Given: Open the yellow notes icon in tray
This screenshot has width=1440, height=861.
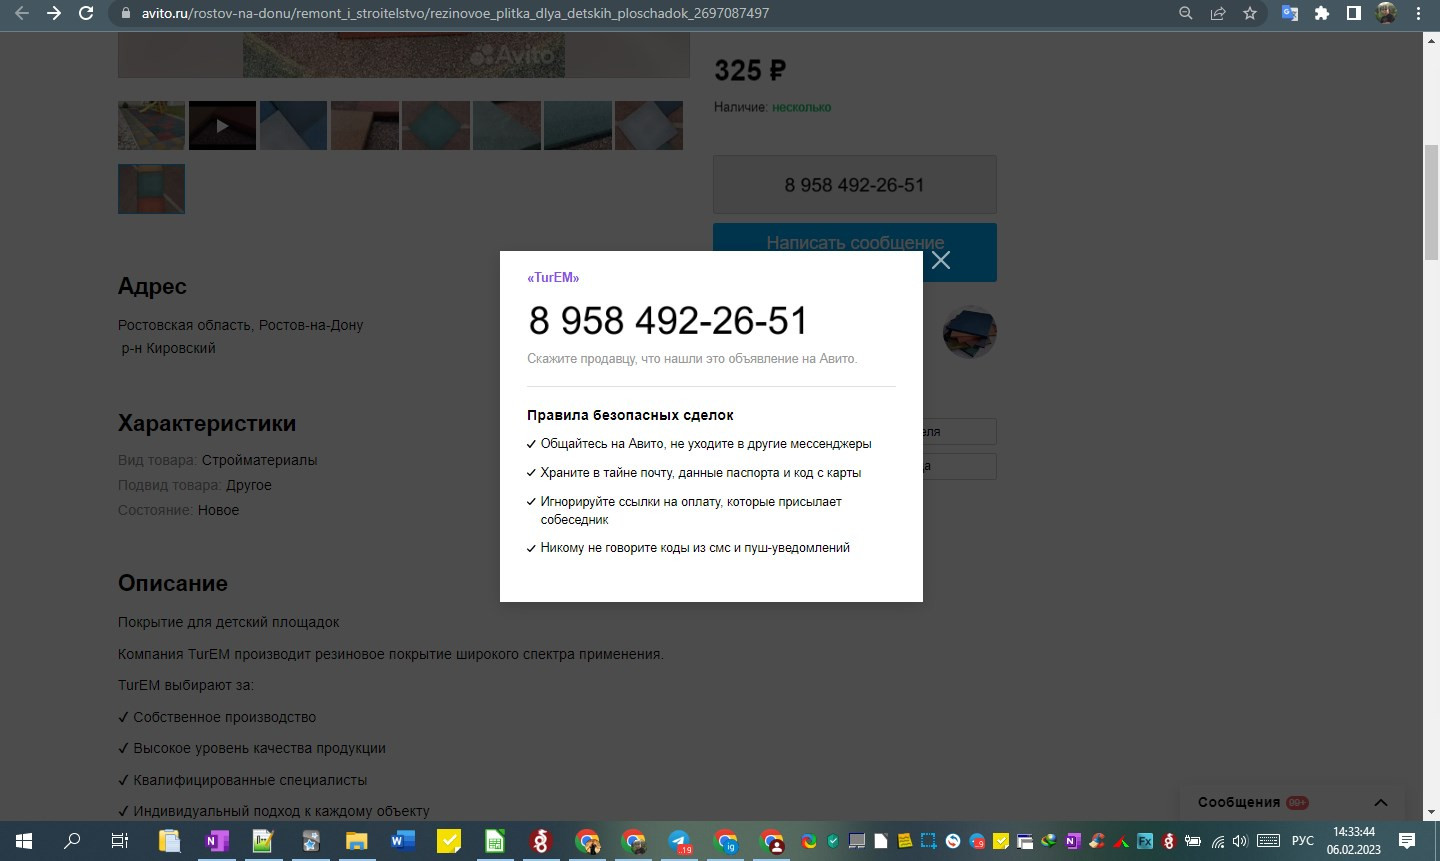Looking at the screenshot, I should click(x=905, y=841).
